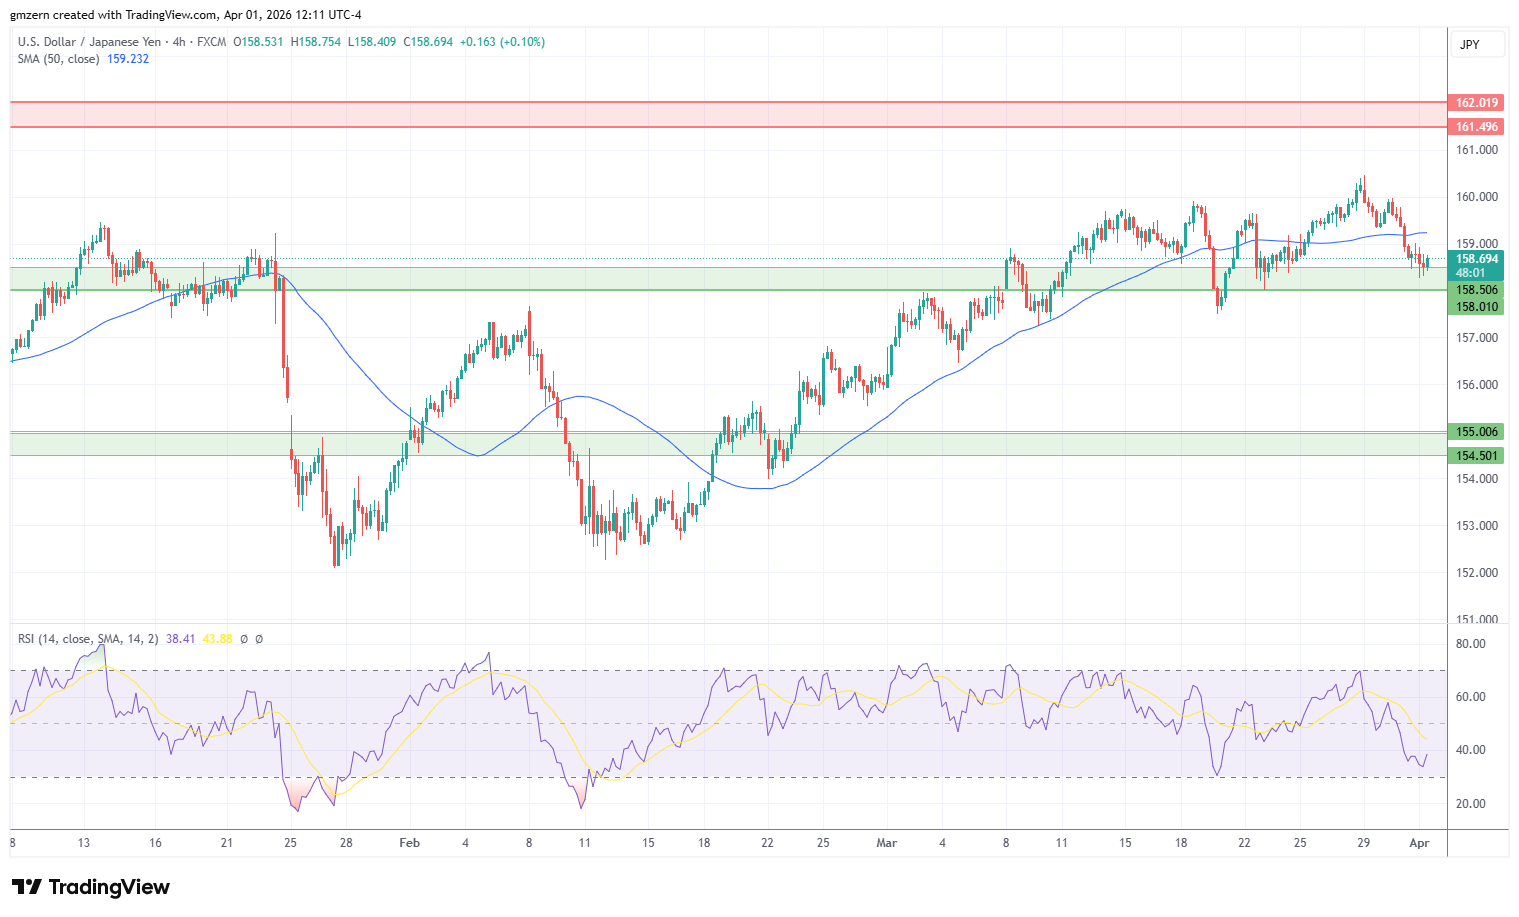Click the RSI (14, close, SMA, 14, 2) label
The height and width of the screenshot is (917, 1519).
pos(88,639)
